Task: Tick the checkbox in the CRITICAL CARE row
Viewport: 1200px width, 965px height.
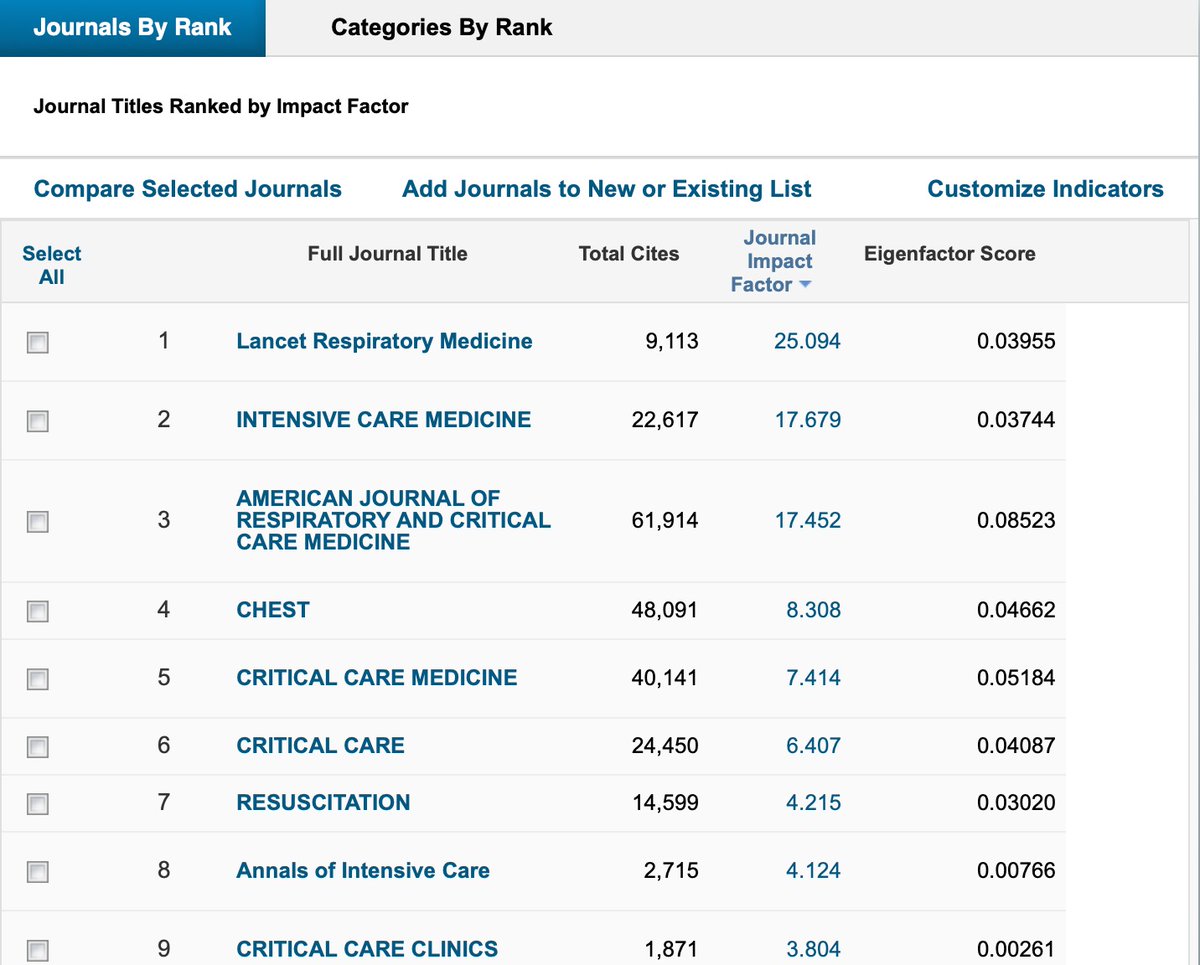Action: tap(37, 746)
